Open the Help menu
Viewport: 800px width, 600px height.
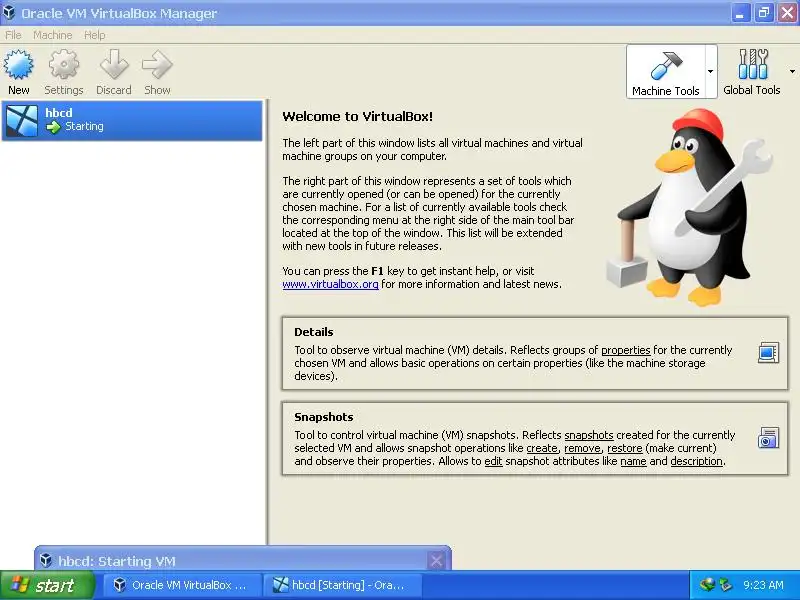click(94, 35)
